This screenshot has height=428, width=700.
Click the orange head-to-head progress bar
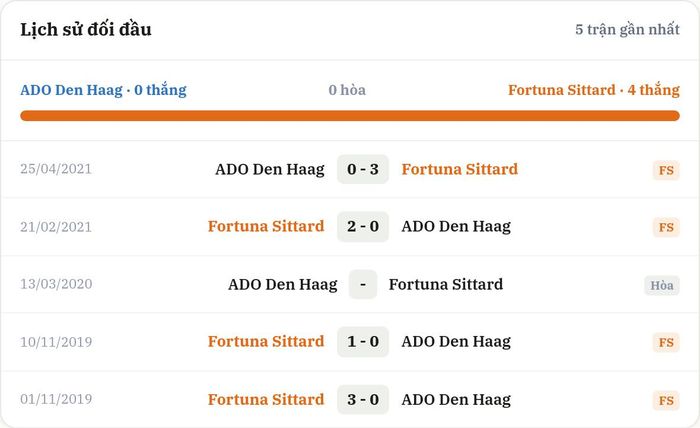click(350, 116)
